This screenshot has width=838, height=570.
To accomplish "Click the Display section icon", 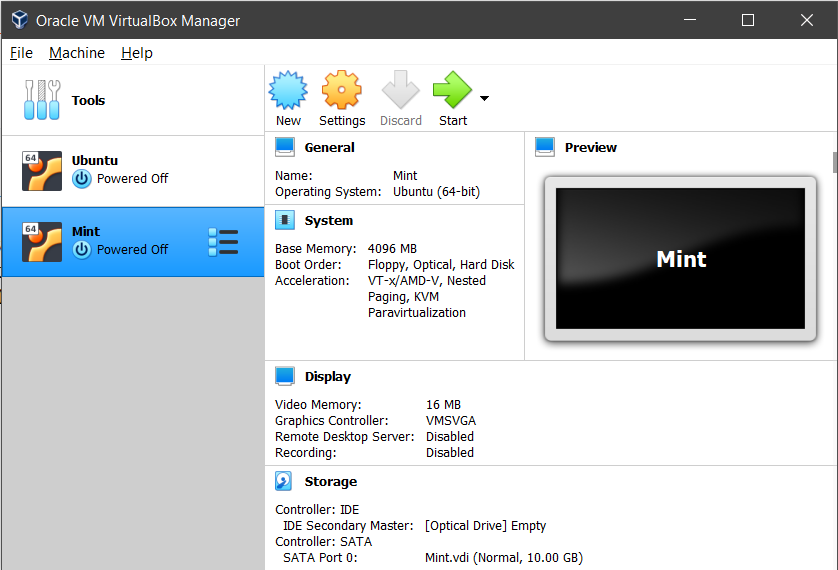I will (x=285, y=376).
